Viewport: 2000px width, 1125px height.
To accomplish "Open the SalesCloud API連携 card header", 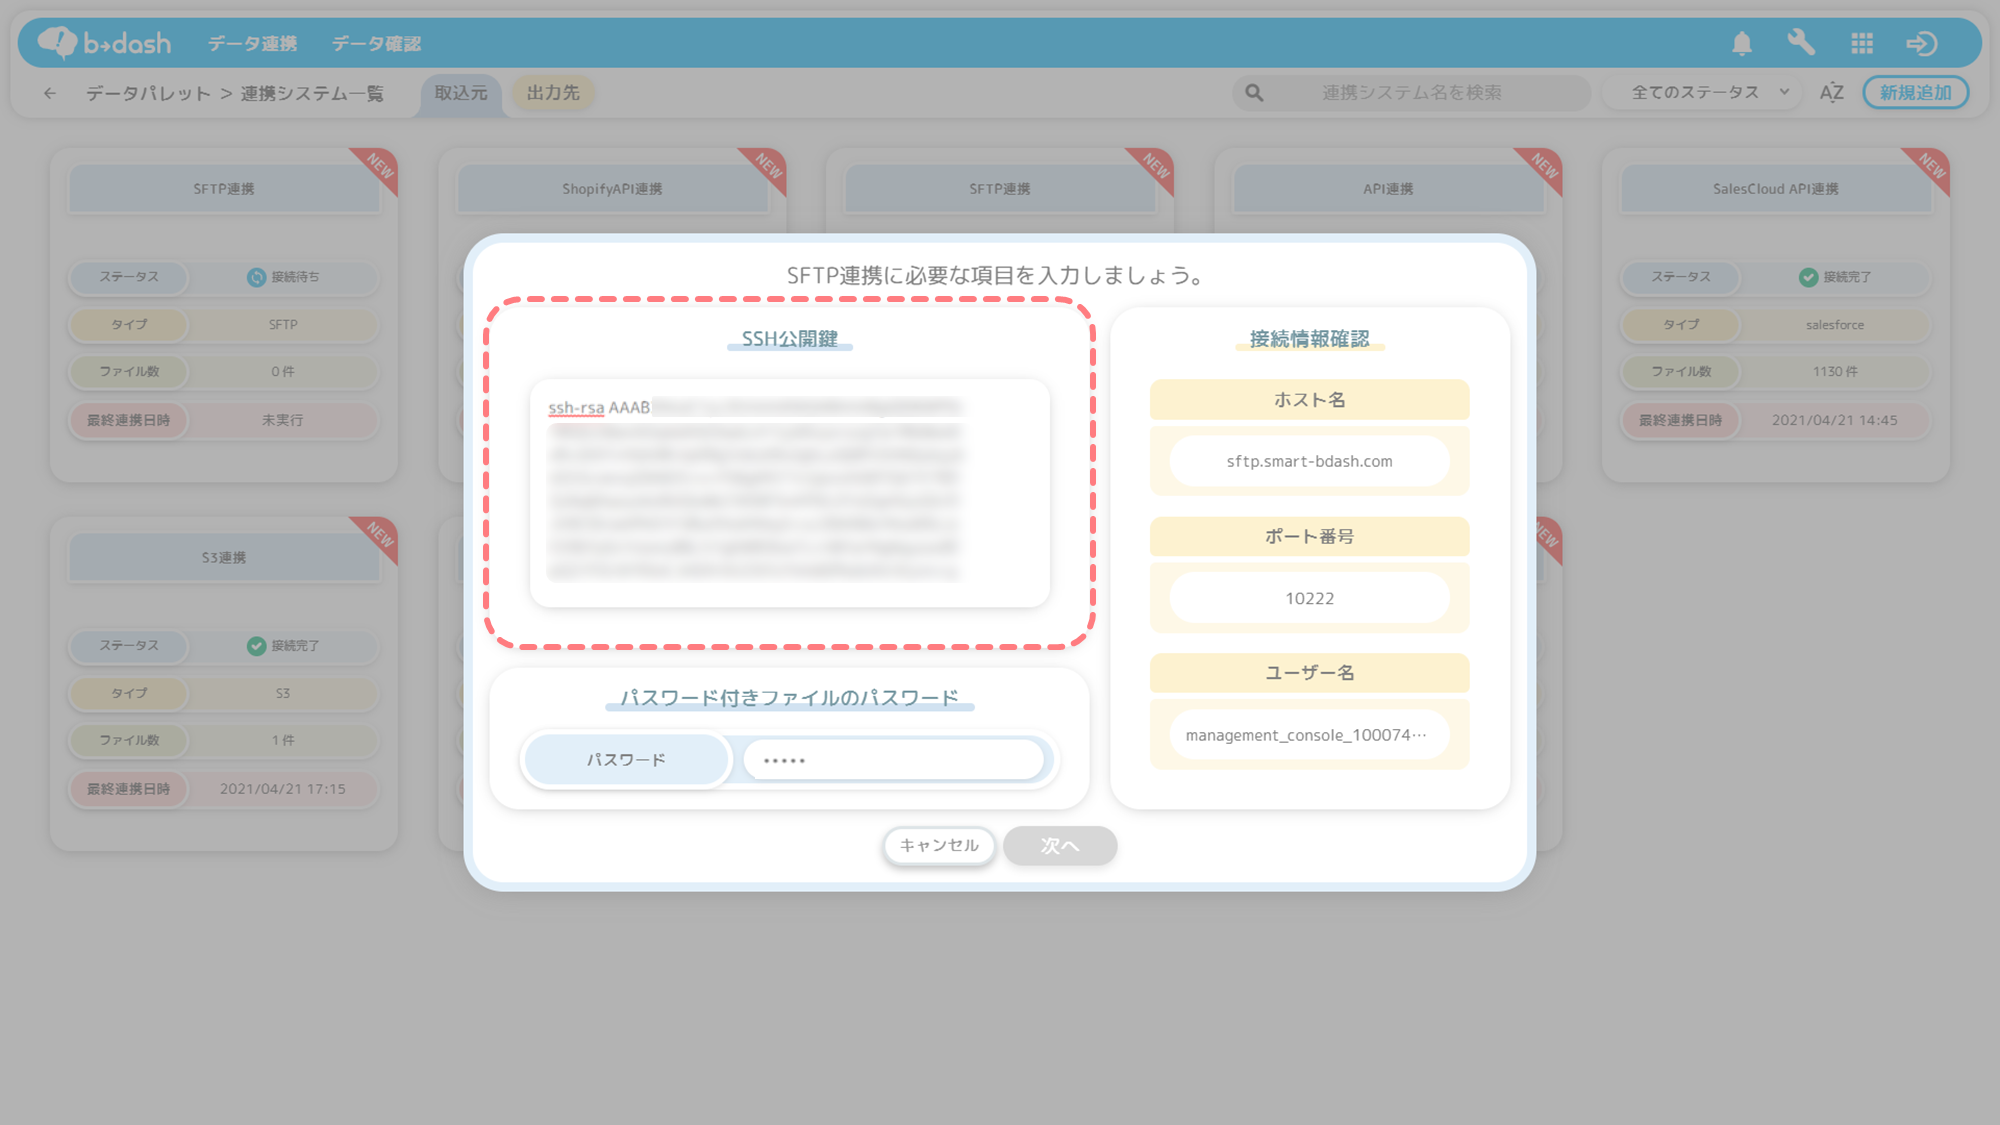I will click(1776, 189).
